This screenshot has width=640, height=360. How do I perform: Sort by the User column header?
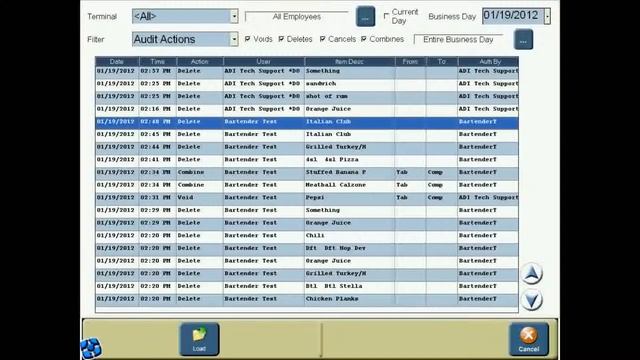(264, 61)
